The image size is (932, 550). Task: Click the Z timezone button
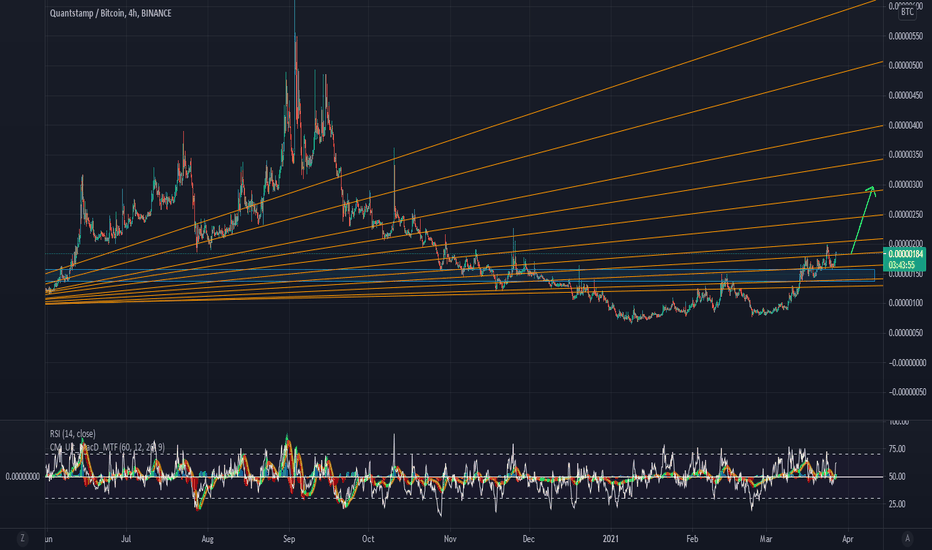[23, 538]
